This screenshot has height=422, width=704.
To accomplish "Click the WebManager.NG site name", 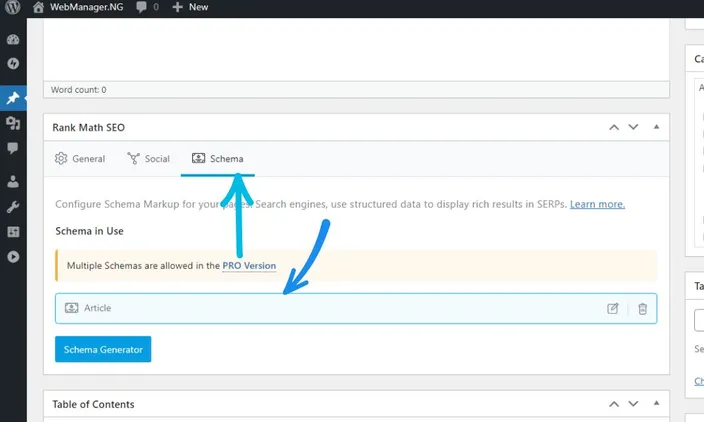I will tap(87, 7).
